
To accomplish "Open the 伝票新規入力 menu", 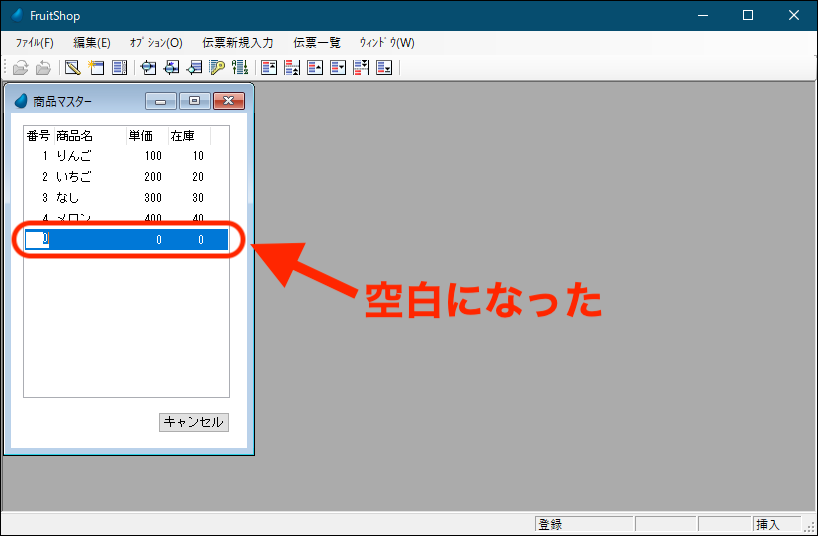I will (237, 43).
